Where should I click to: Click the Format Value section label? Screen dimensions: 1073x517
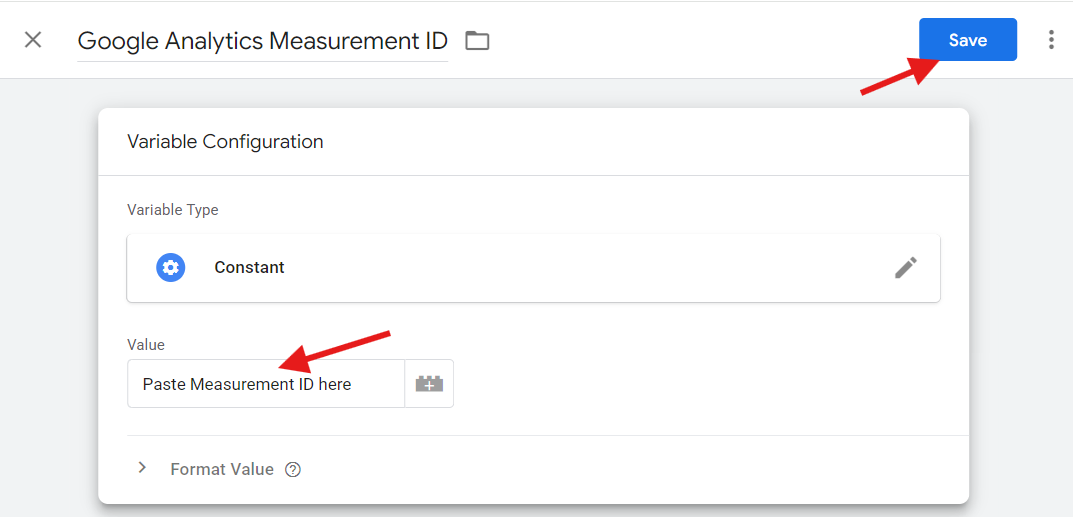tap(222, 470)
